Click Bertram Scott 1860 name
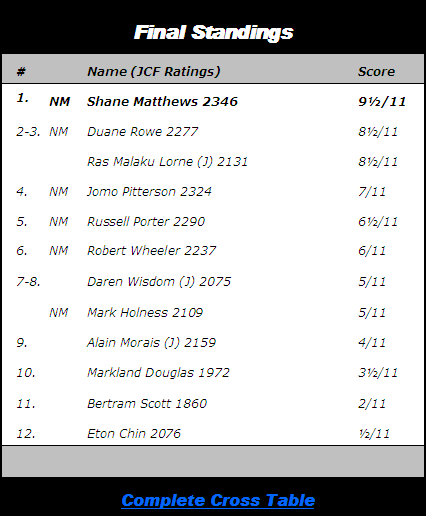427x517 pixels. pyautogui.click(x=147, y=404)
